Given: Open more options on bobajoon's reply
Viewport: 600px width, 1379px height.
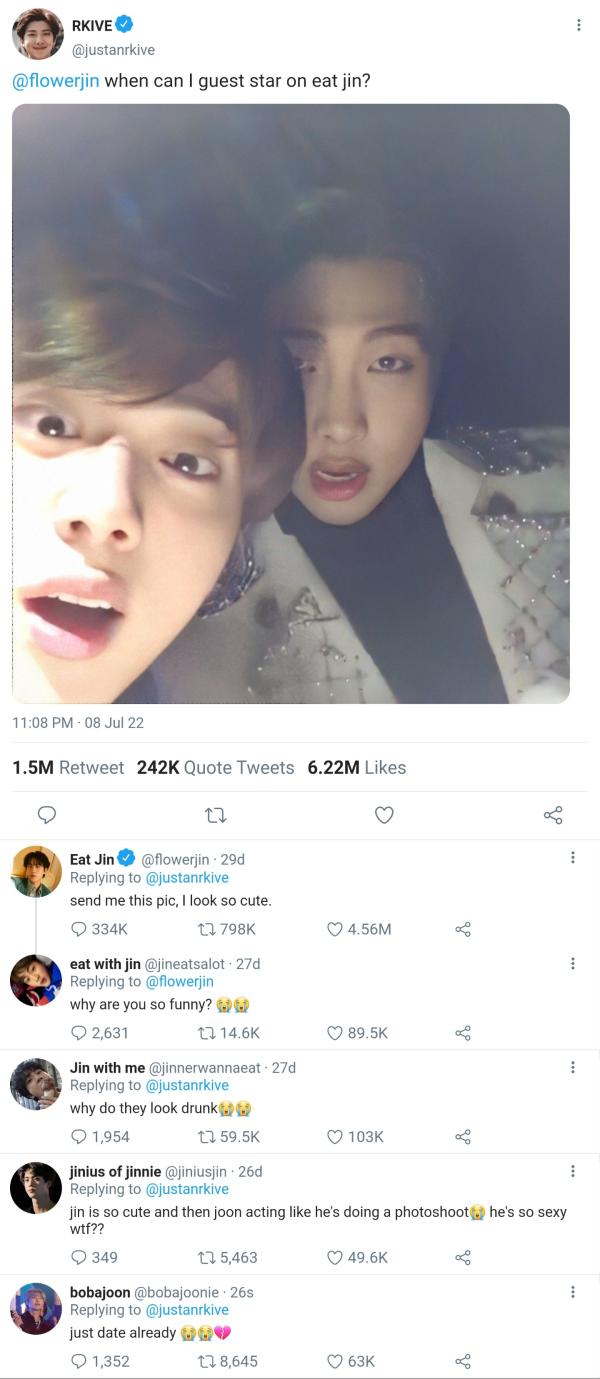Looking at the screenshot, I should point(572,1292).
